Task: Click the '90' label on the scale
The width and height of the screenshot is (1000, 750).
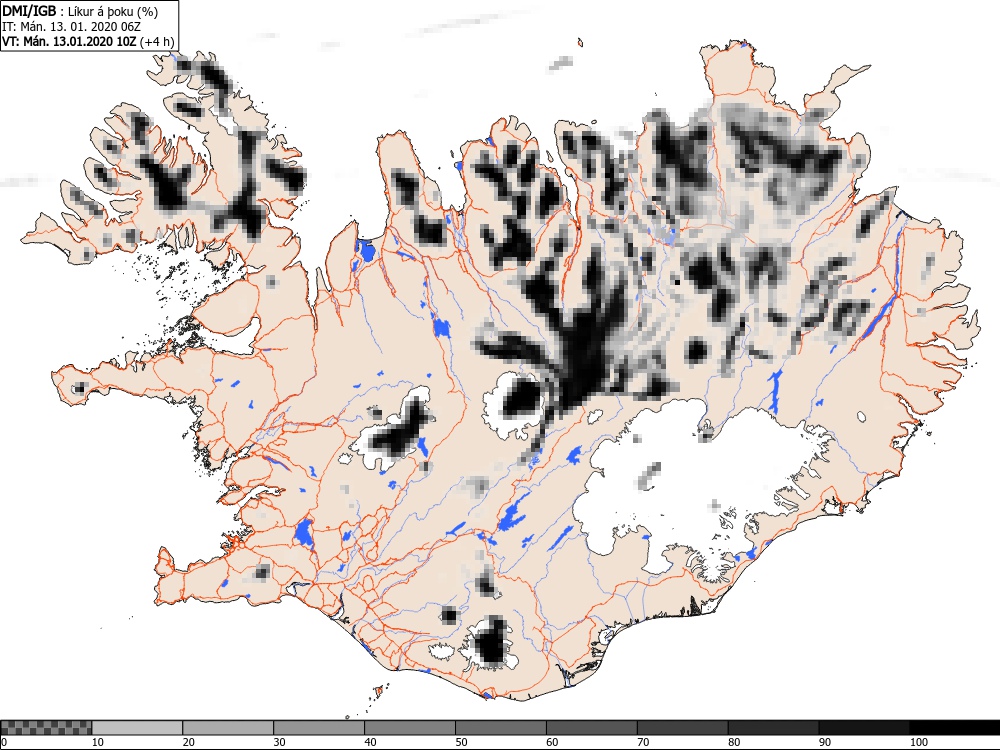Action: 825,742
